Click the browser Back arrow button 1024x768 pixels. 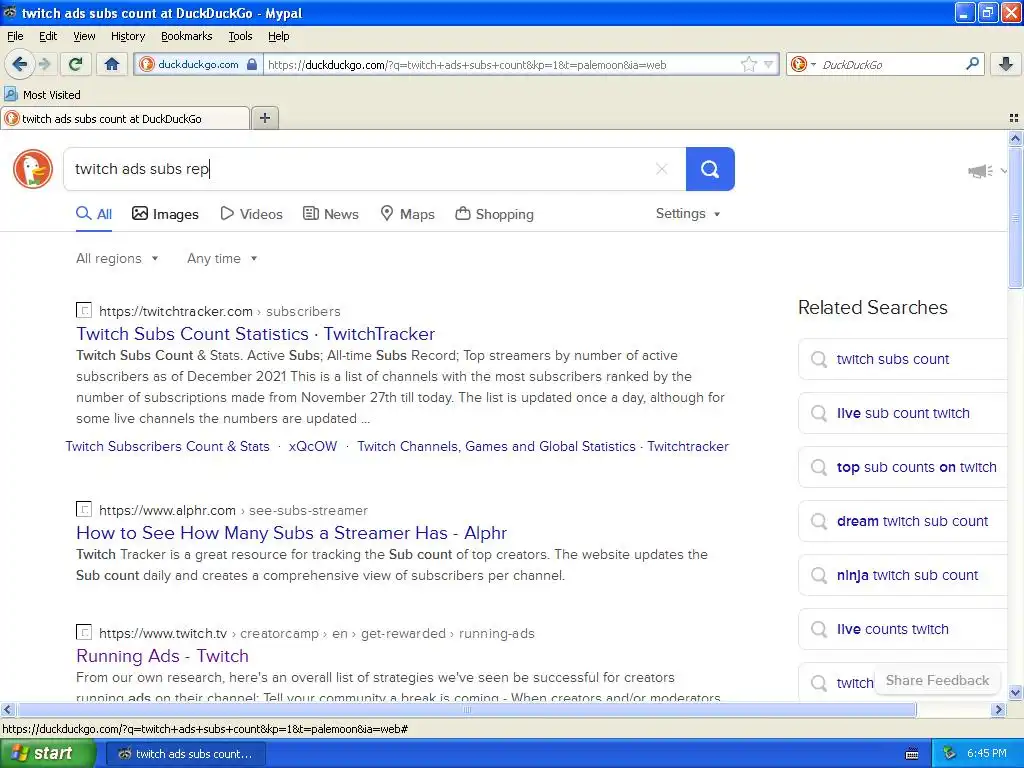[20, 64]
